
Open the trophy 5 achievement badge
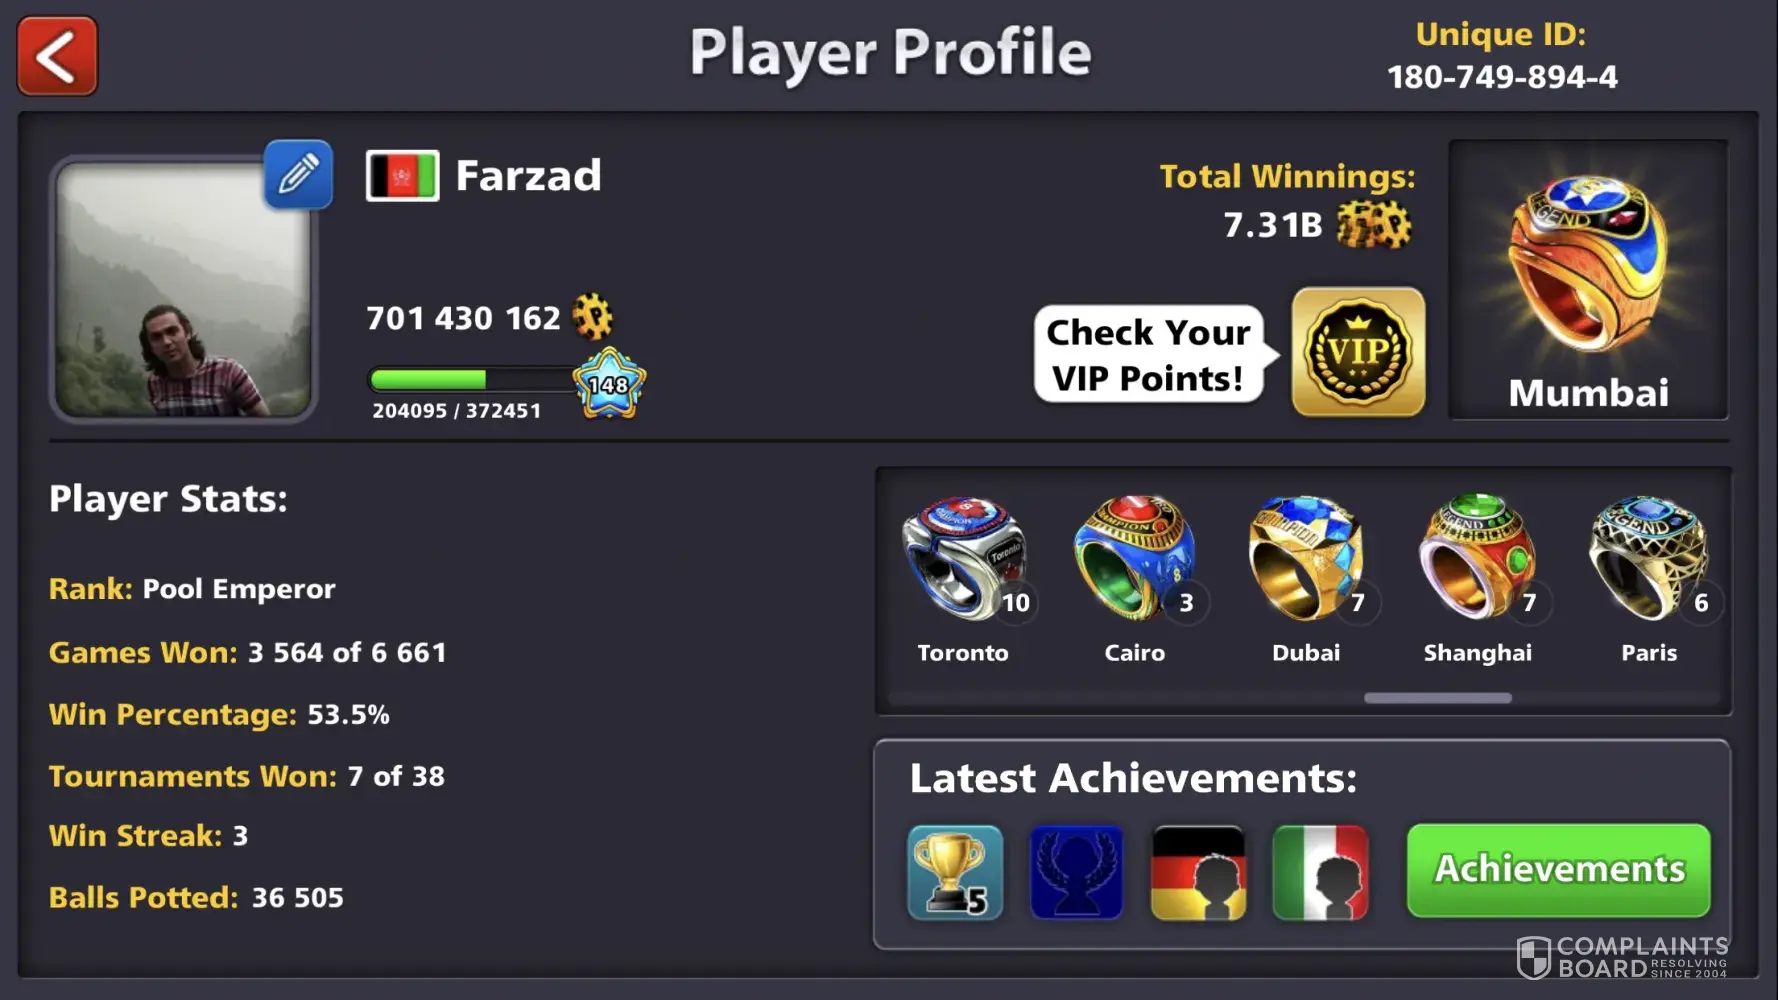click(x=955, y=872)
